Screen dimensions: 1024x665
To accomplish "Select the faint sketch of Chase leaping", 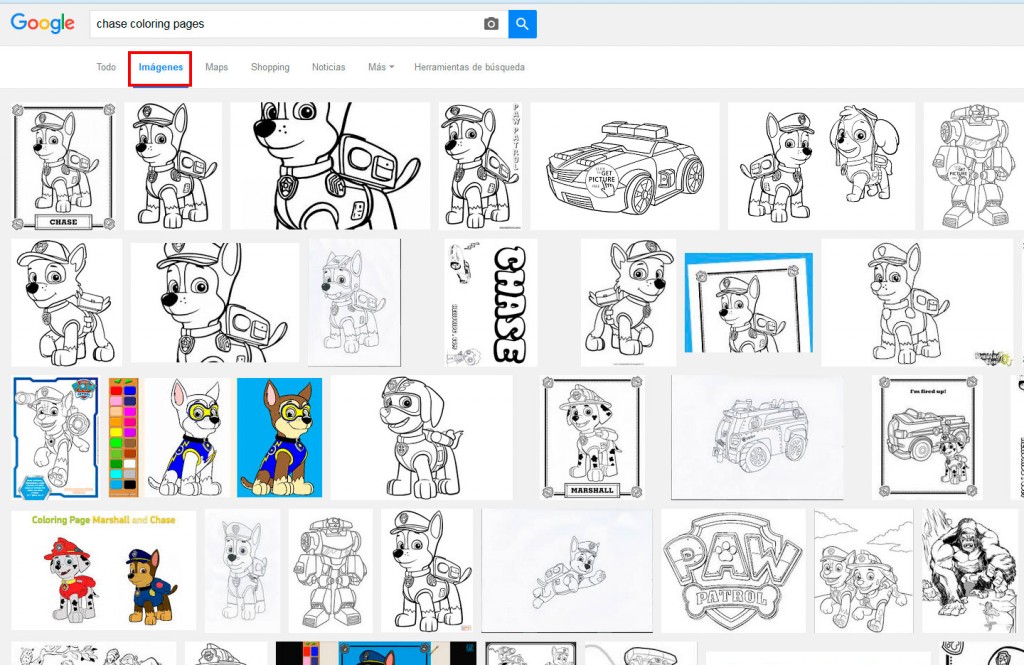I will (x=567, y=571).
